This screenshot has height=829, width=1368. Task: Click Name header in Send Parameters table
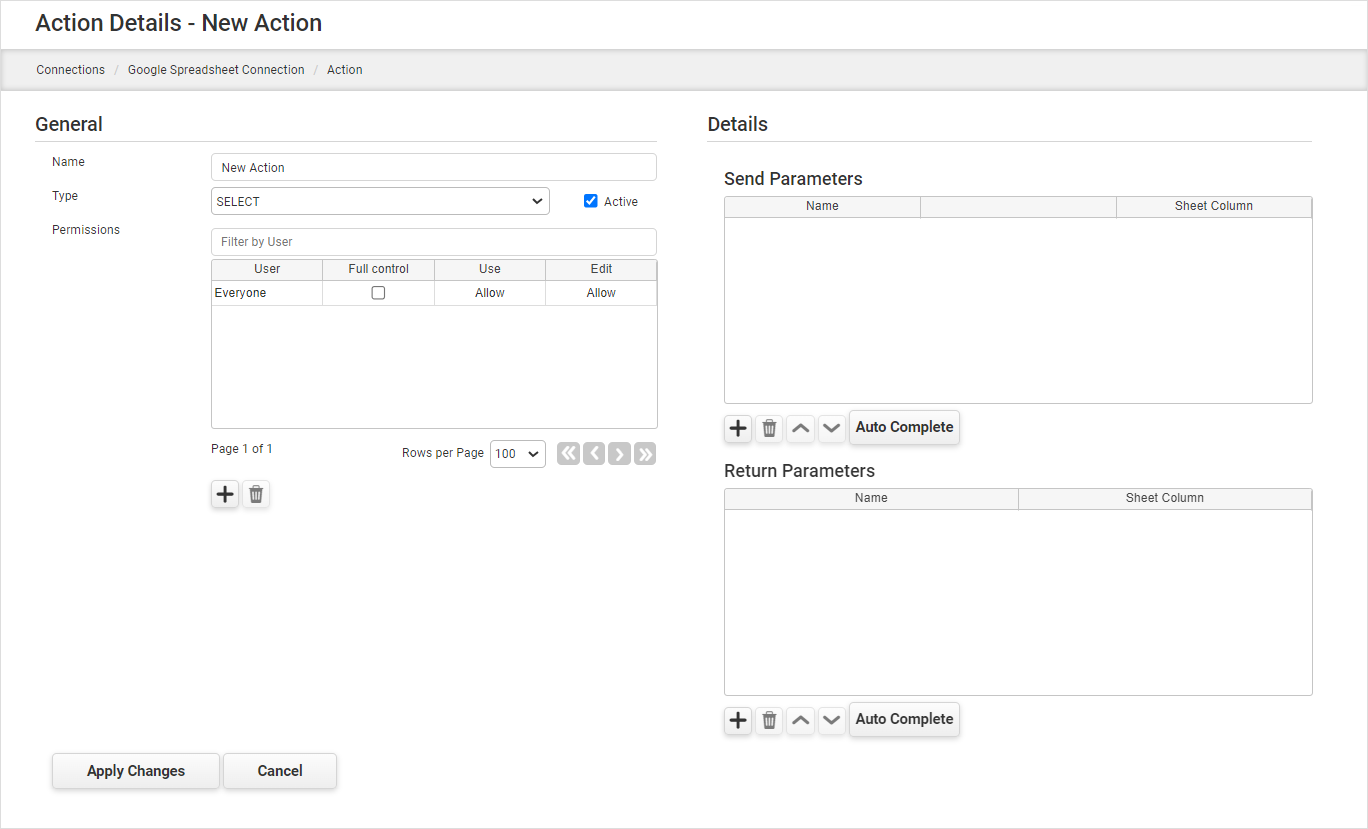[822, 206]
